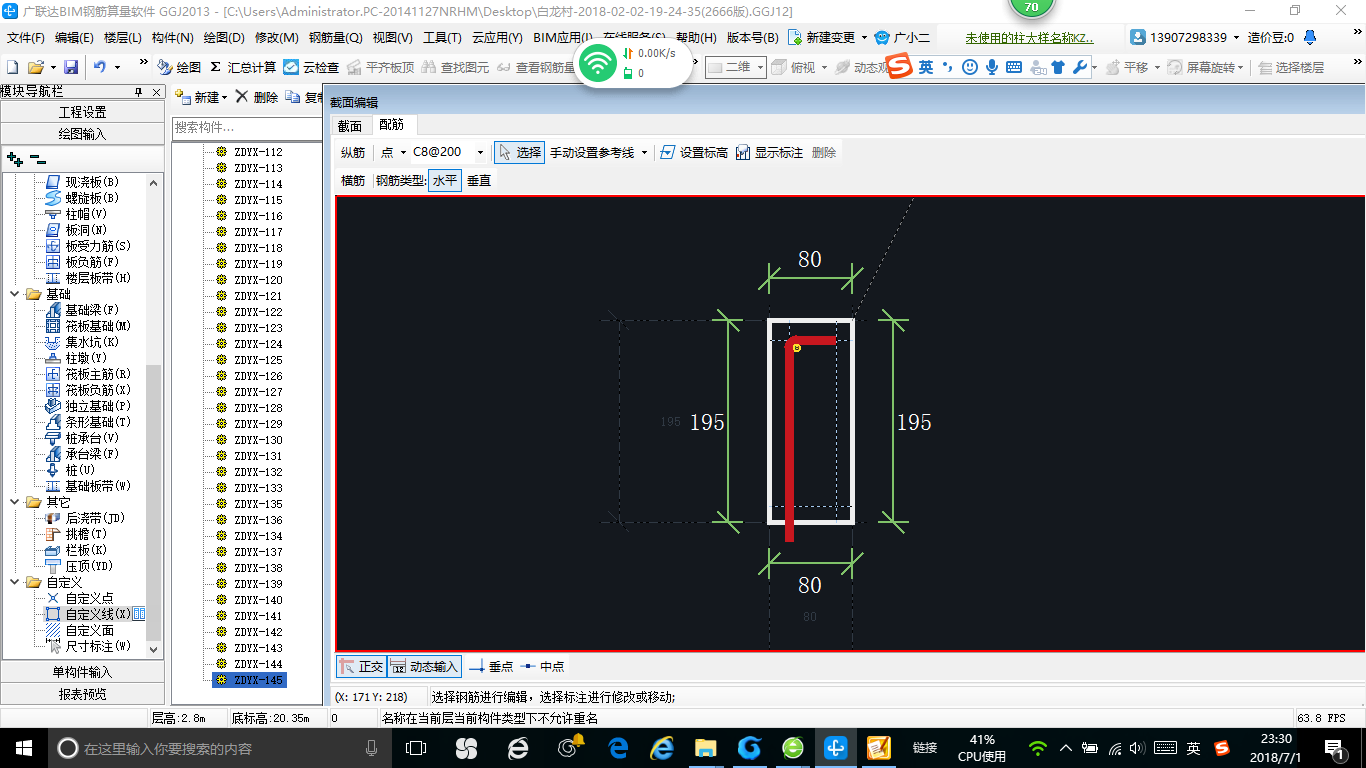Open link 未使用的柱大样名称KZ

pos(1029,38)
